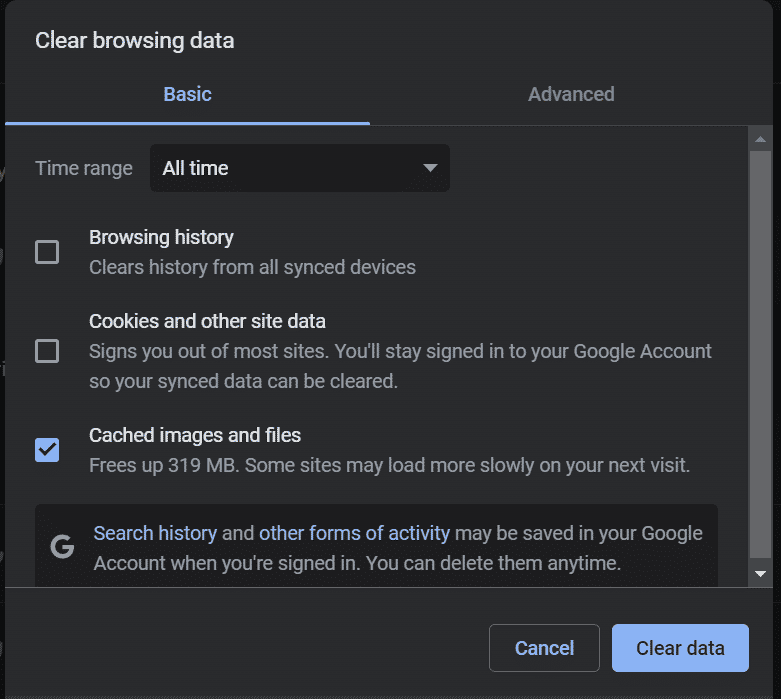Open the Time range dropdown showing All time

tap(299, 168)
